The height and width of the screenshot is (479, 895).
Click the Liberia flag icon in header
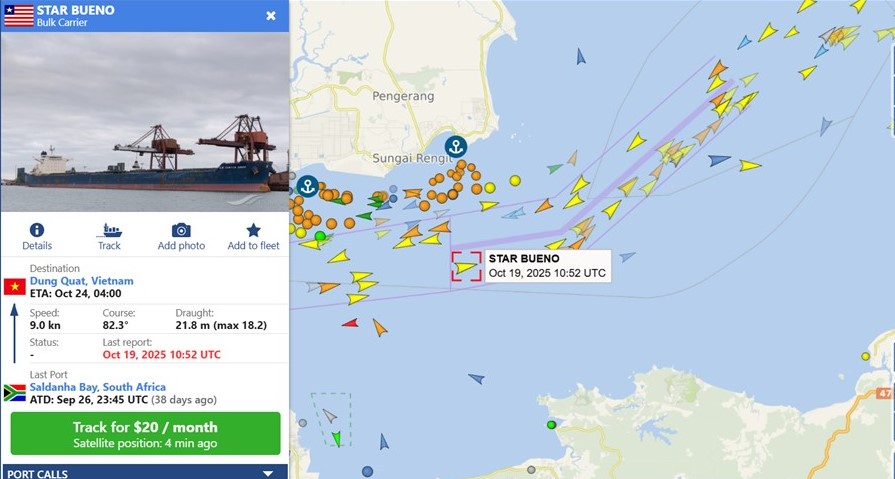tap(19, 16)
